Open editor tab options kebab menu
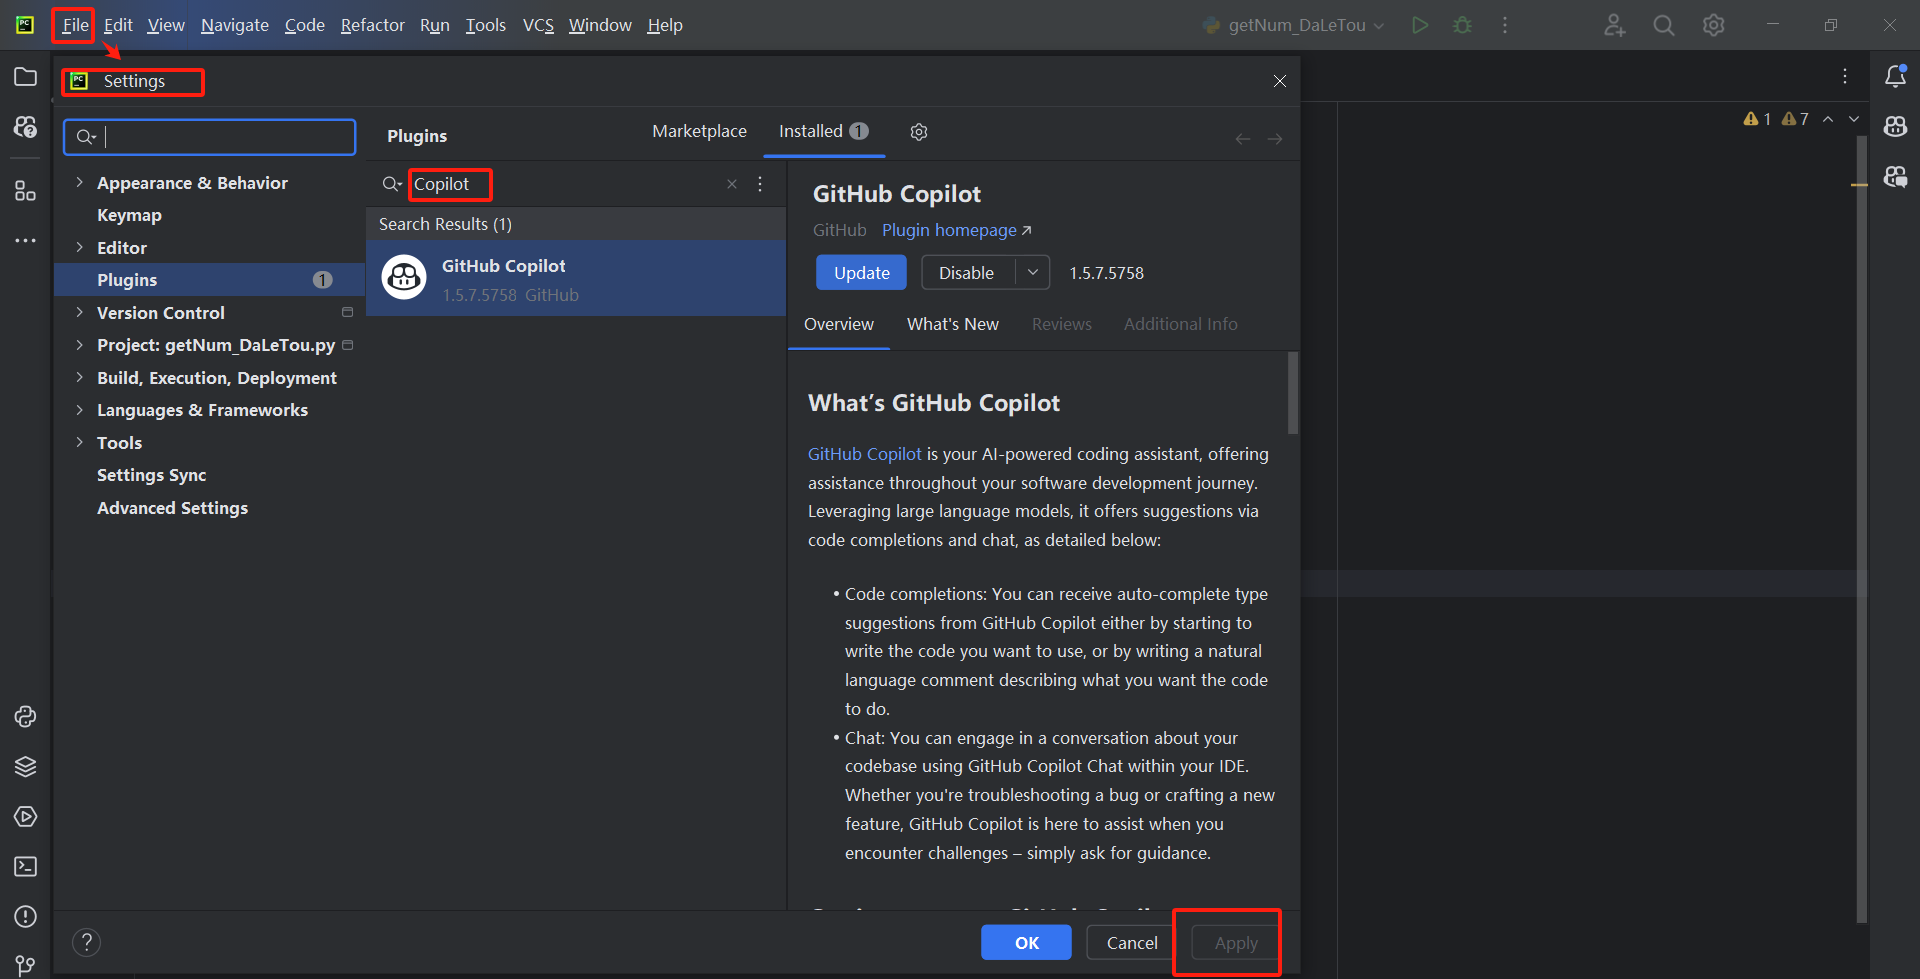 (1845, 76)
